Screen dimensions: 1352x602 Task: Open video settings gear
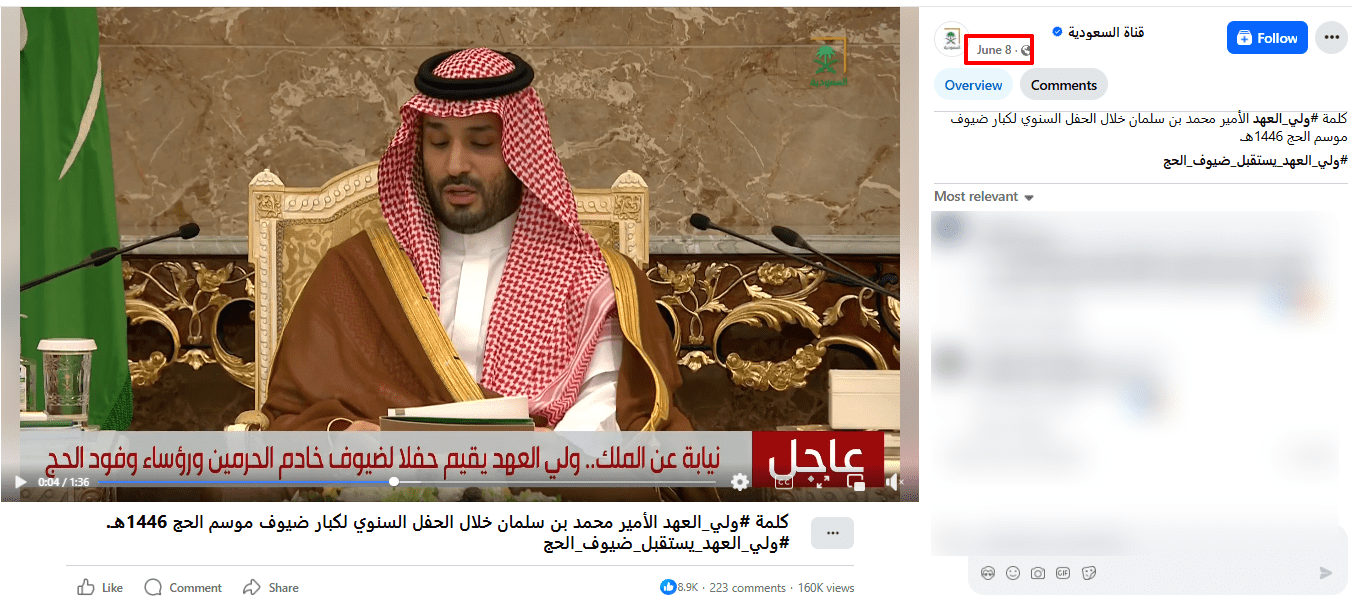click(x=740, y=482)
